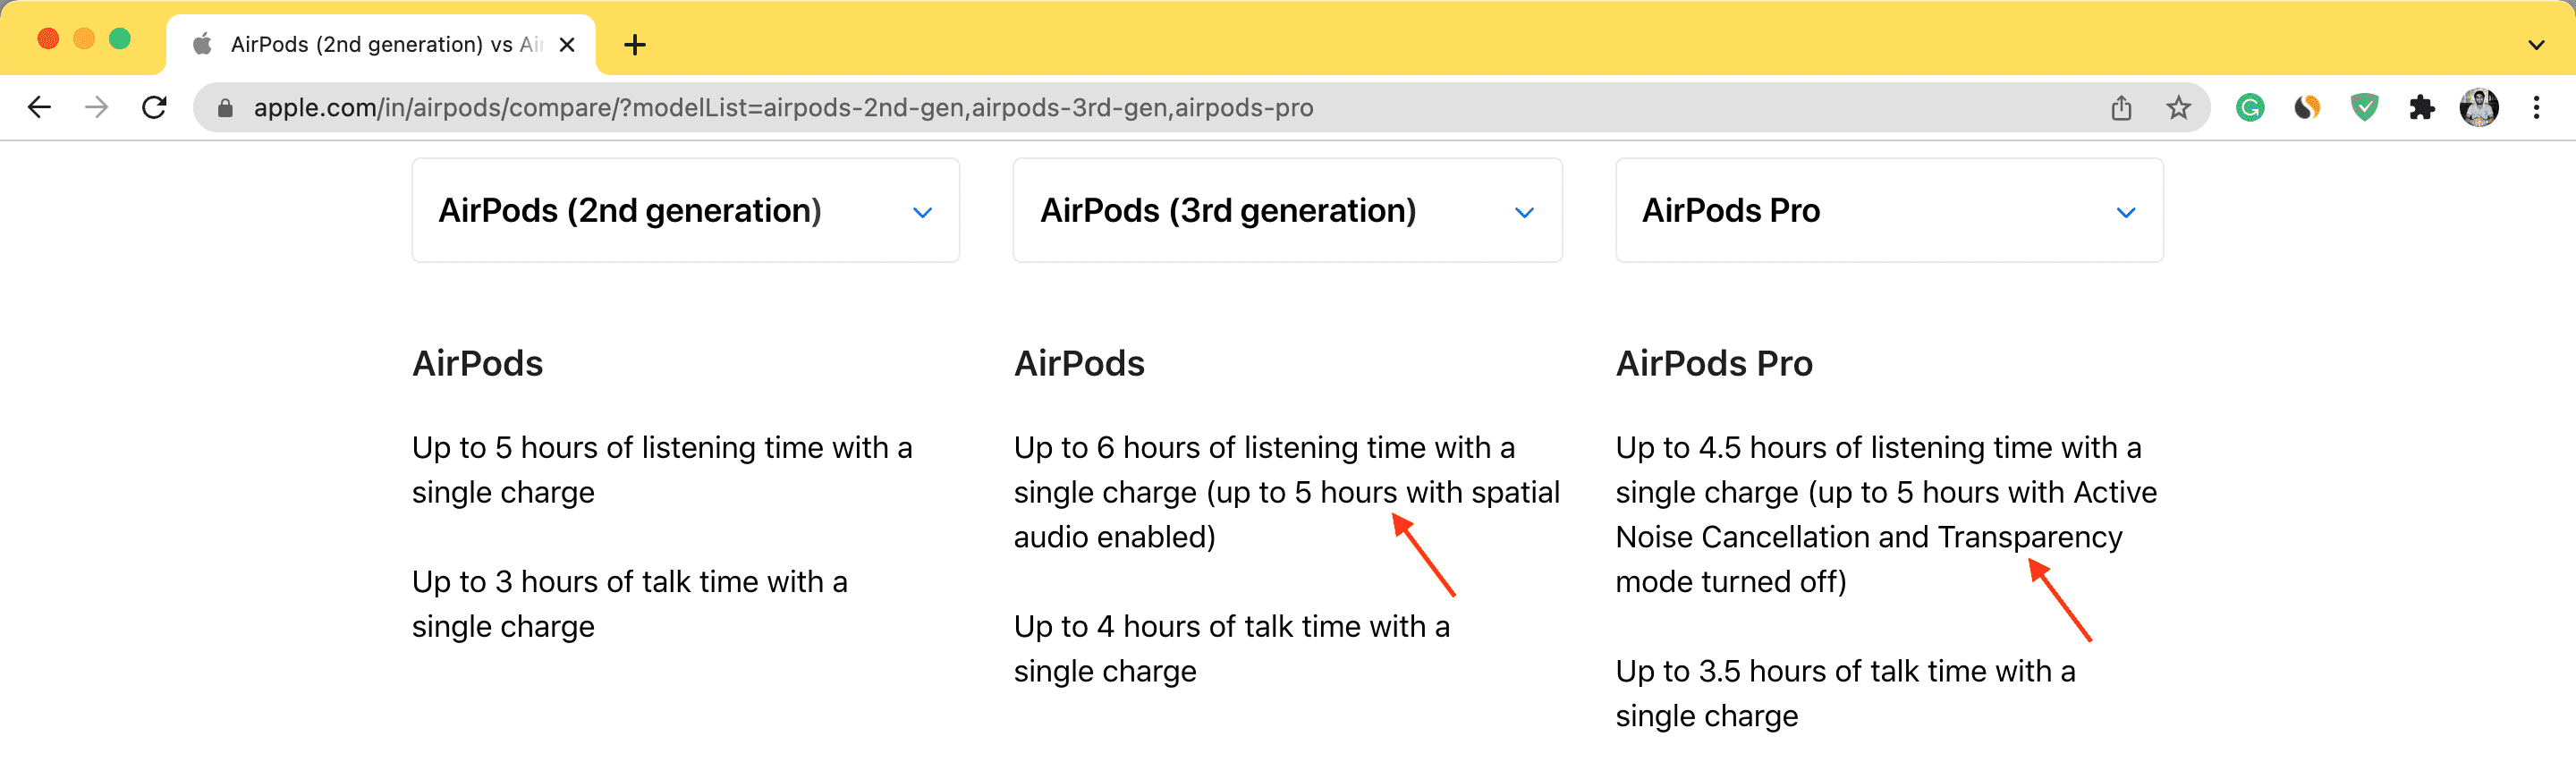Expand the tab search chevron
Image resolution: width=2576 pixels, height=762 pixels.
click(x=2536, y=45)
